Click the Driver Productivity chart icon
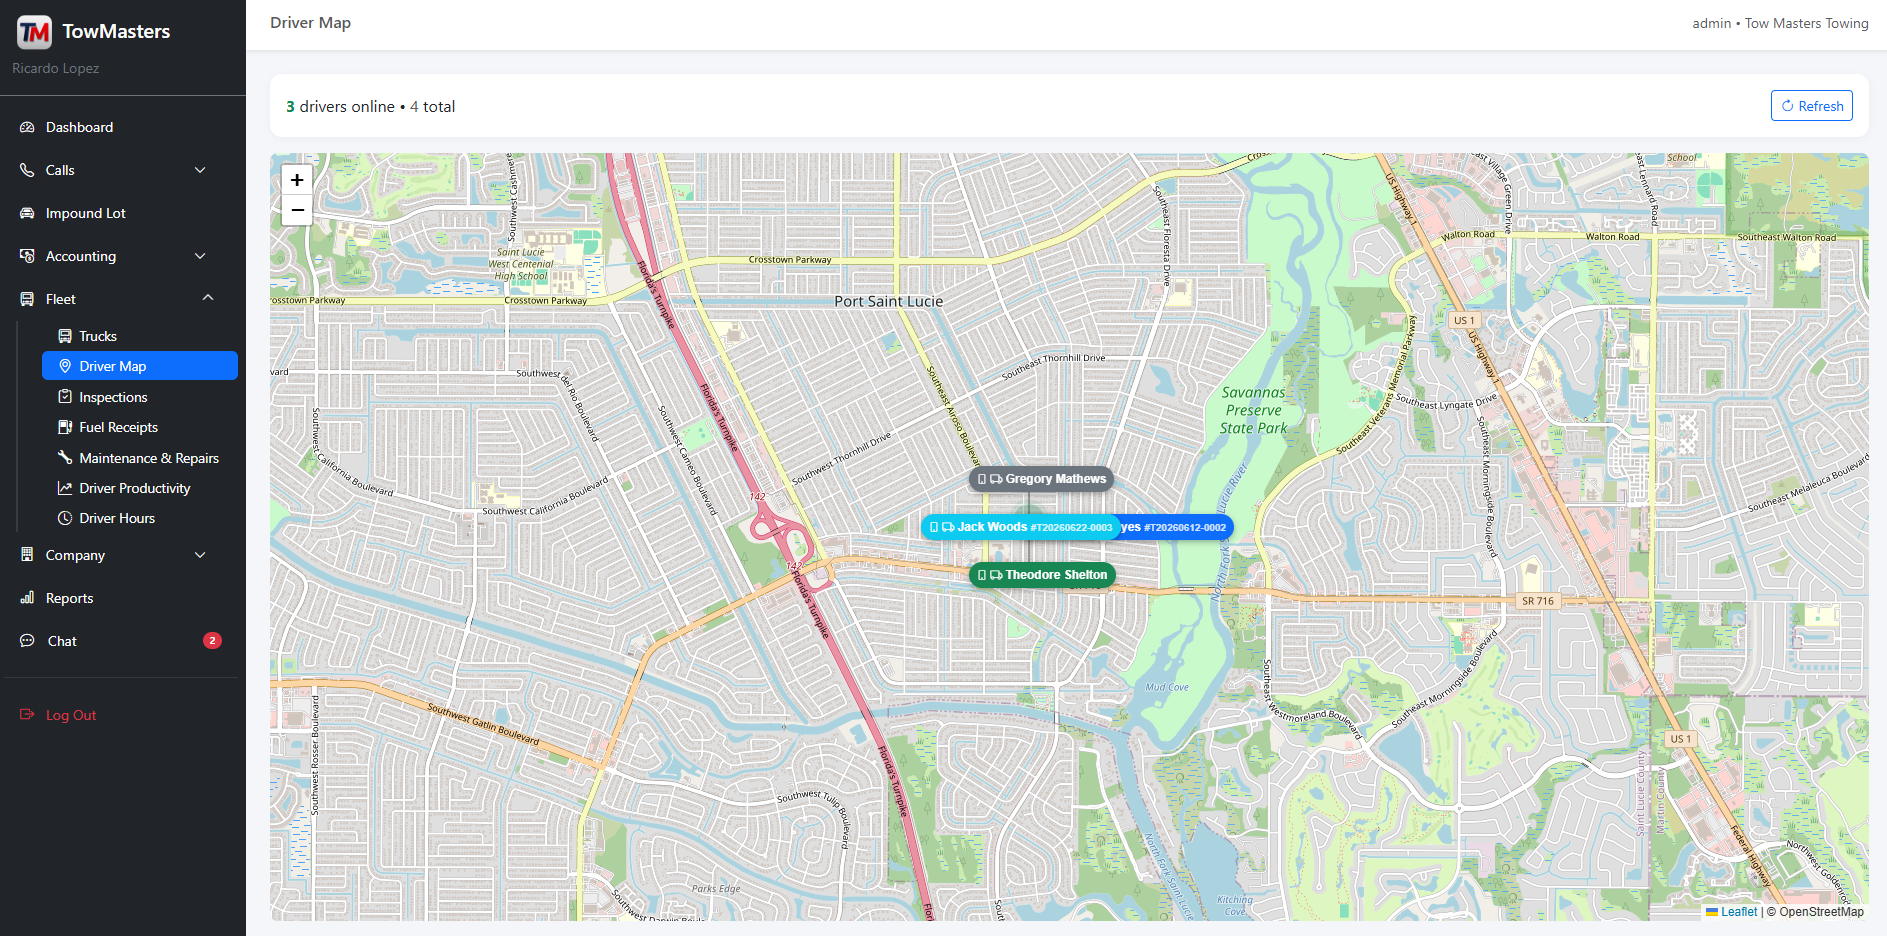 [65, 488]
